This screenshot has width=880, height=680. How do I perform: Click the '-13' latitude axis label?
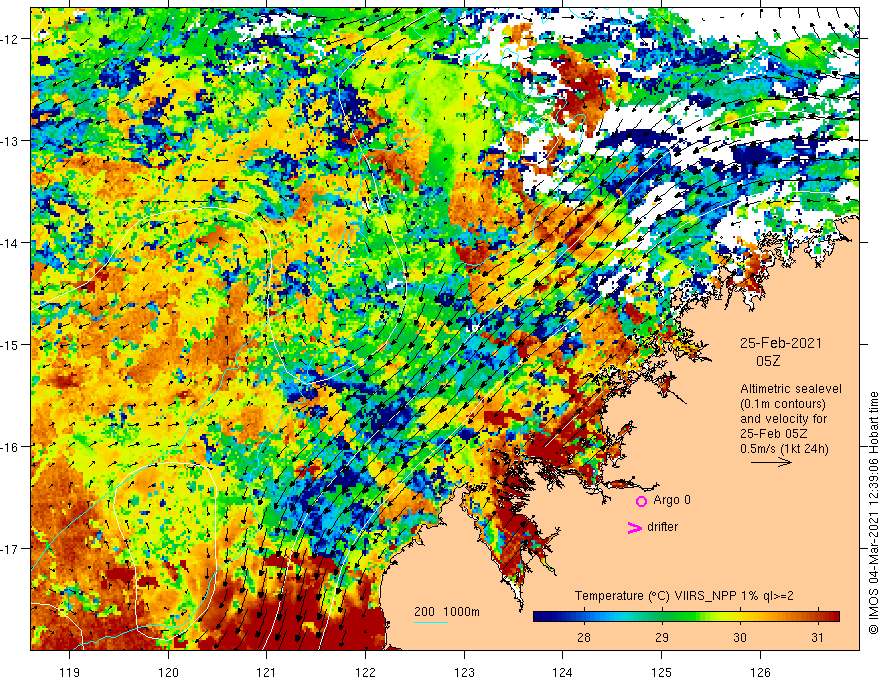[10, 141]
